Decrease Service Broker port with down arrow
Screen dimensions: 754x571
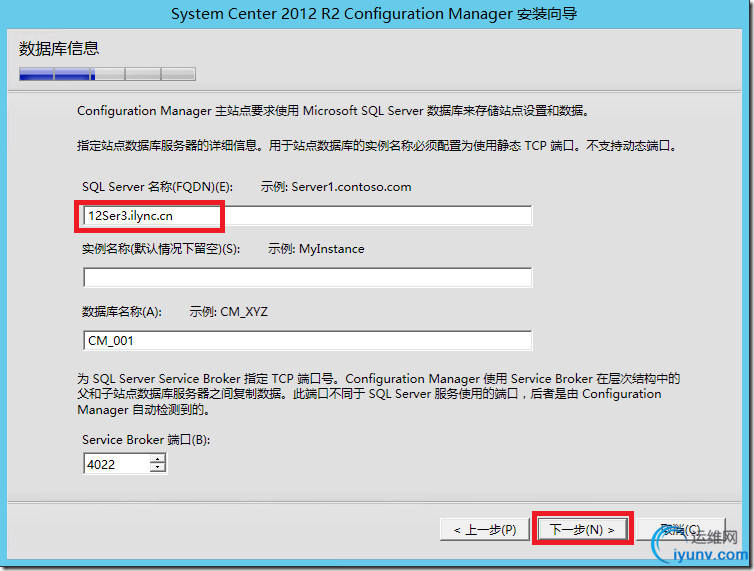click(x=158, y=469)
